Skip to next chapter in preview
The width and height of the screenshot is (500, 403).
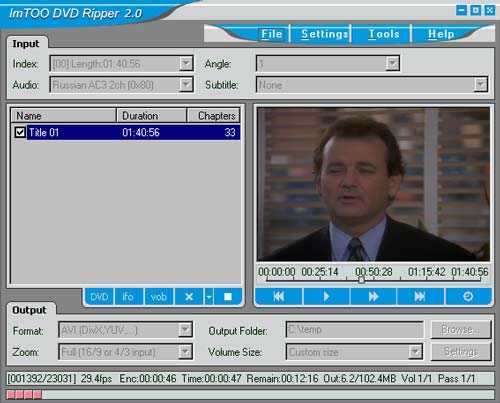[x=420, y=296]
